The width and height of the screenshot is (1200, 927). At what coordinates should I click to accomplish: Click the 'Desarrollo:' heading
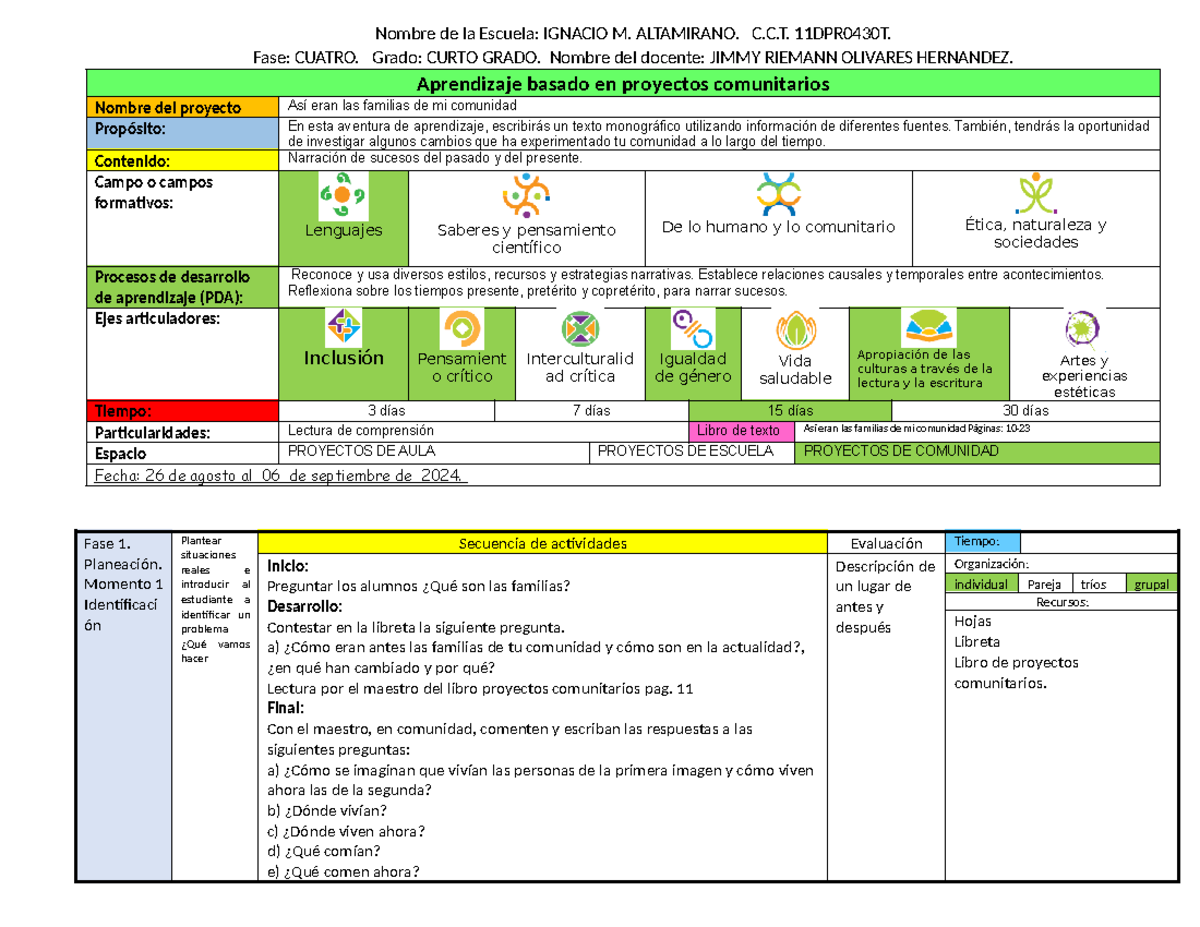[x=304, y=606]
